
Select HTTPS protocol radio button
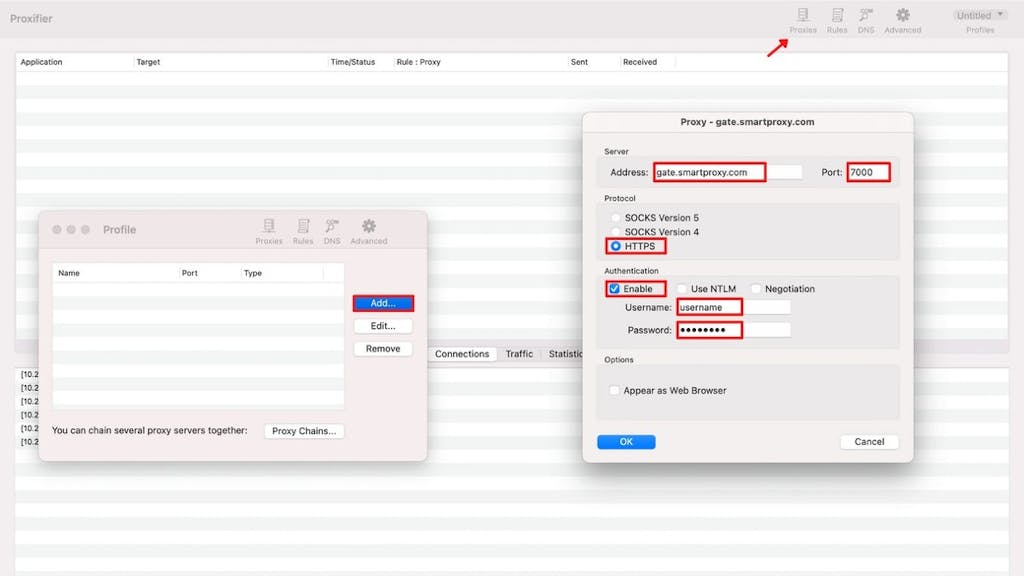[x=615, y=246]
